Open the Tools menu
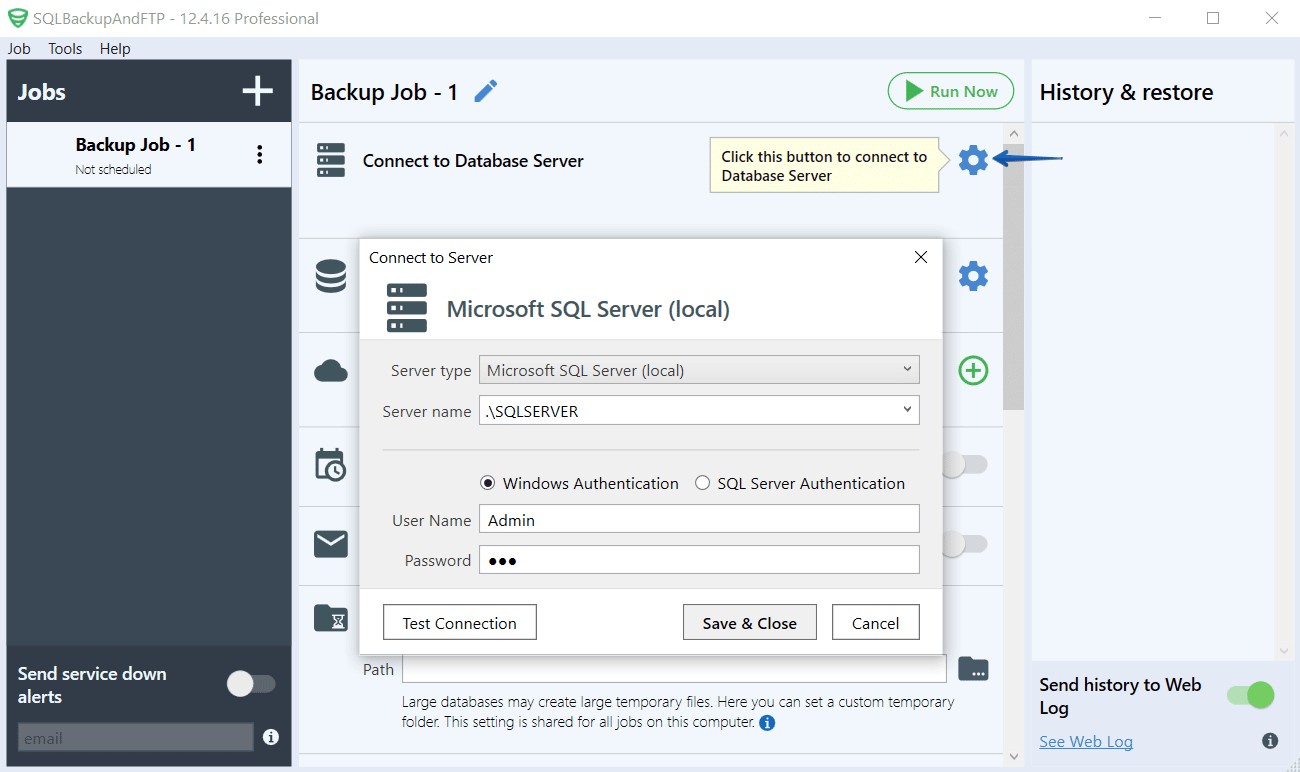Image resolution: width=1300 pixels, height=772 pixels. (x=65, y=48)
